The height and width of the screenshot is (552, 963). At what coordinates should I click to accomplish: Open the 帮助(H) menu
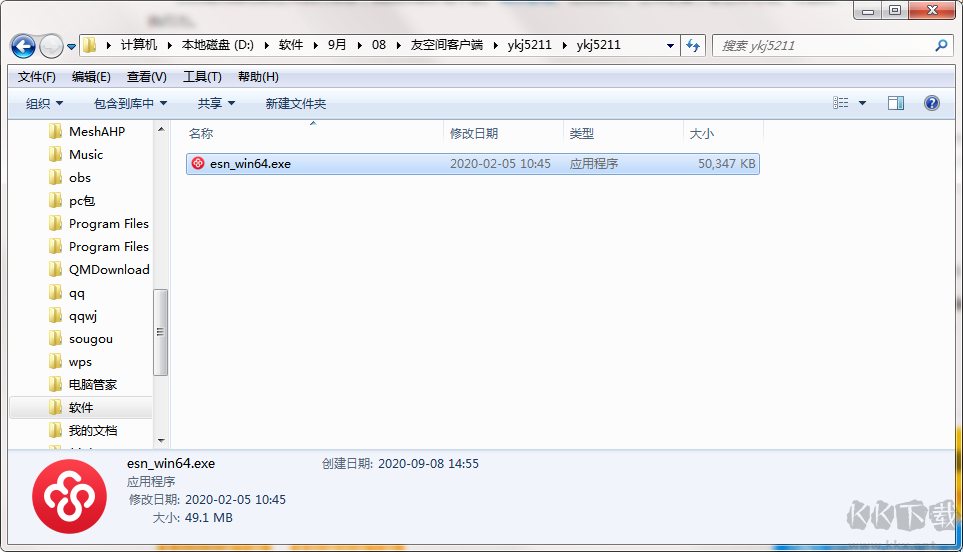258,77
